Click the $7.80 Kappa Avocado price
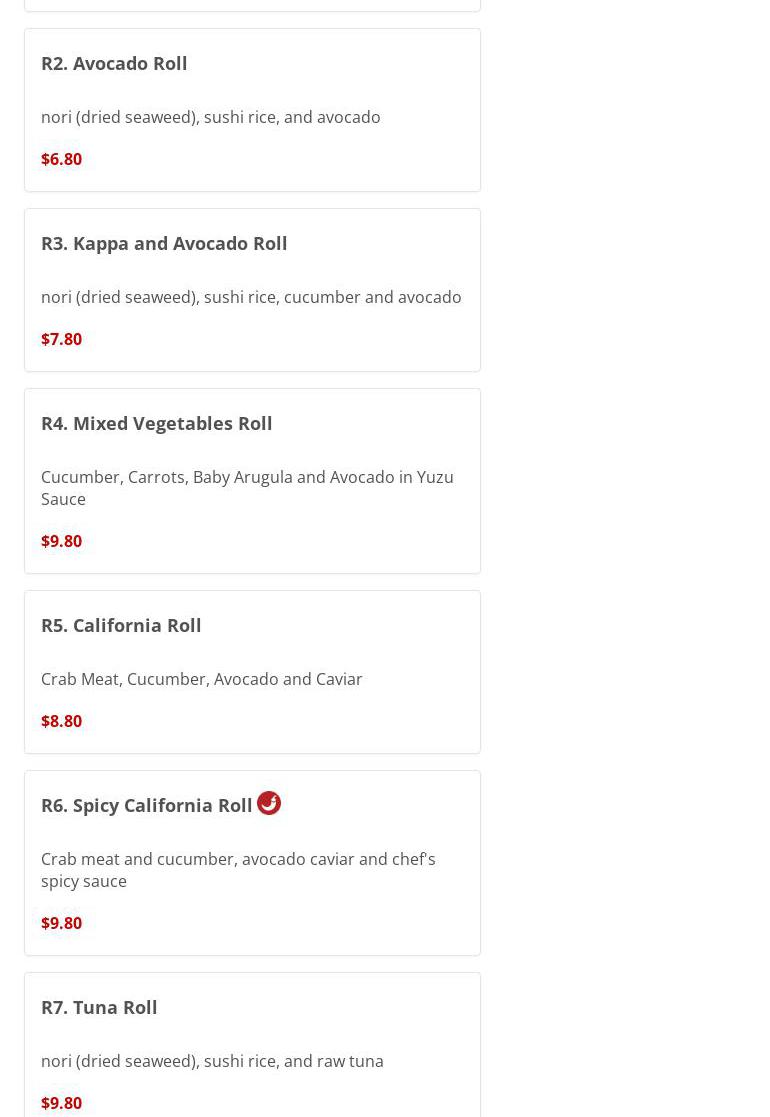 click(61, 339)
